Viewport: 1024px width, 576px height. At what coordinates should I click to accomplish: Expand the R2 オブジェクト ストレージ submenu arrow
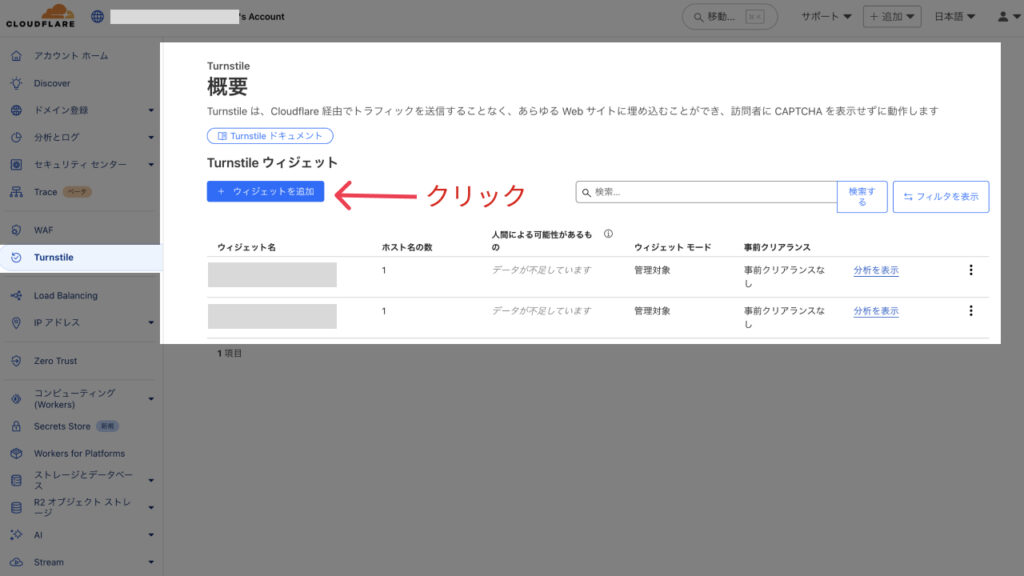151,507
